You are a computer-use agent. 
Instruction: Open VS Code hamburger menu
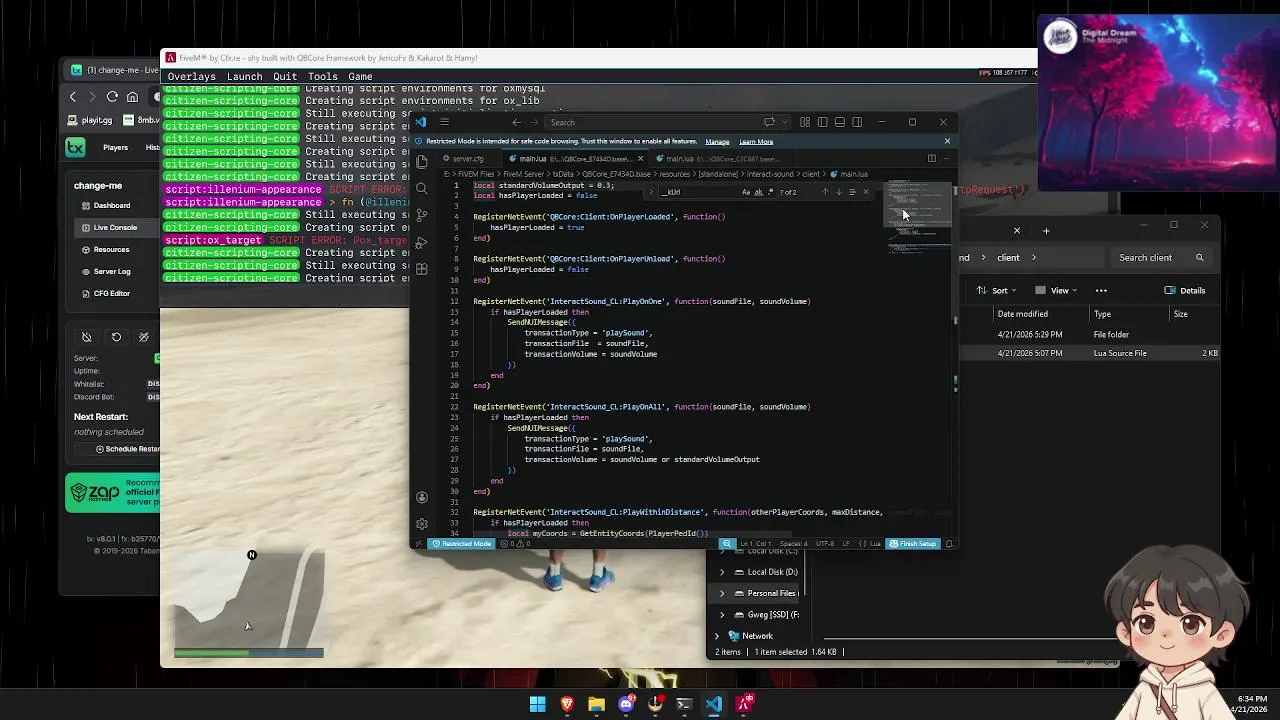click(444, 122)
